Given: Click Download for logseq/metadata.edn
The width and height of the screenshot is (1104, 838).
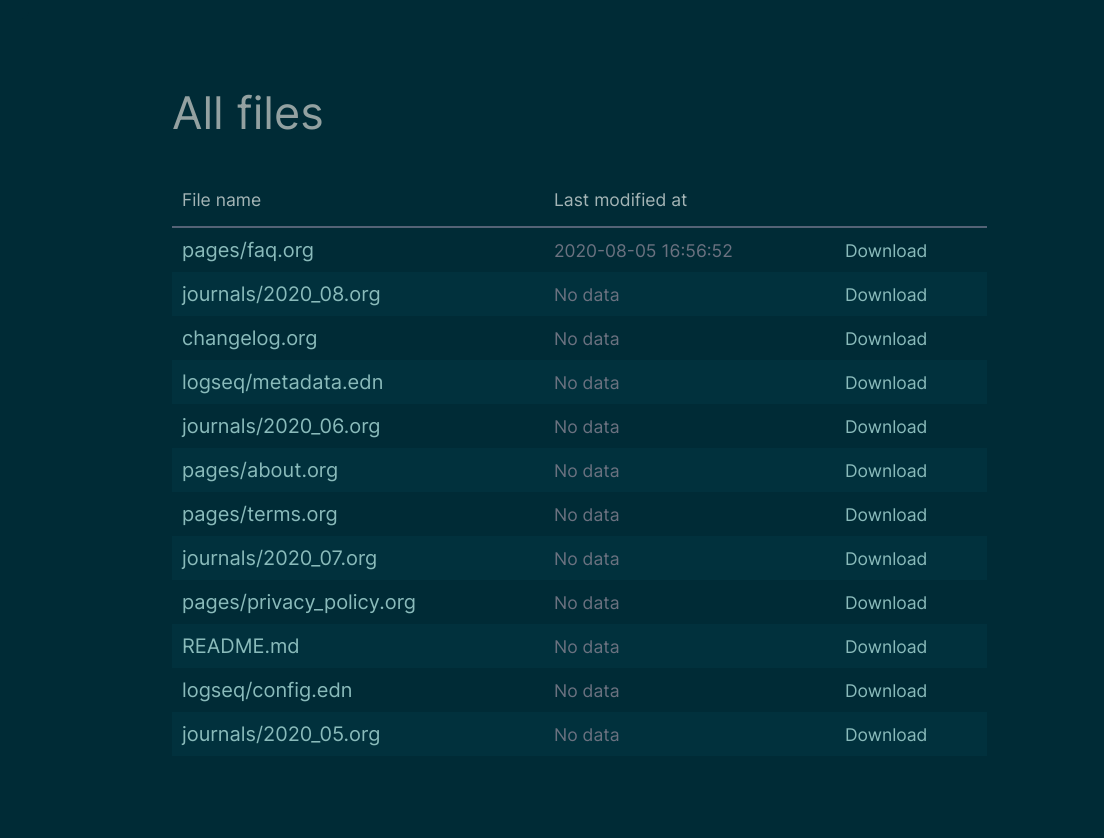Looking at the screenshot, I should [x=885, y=383].
